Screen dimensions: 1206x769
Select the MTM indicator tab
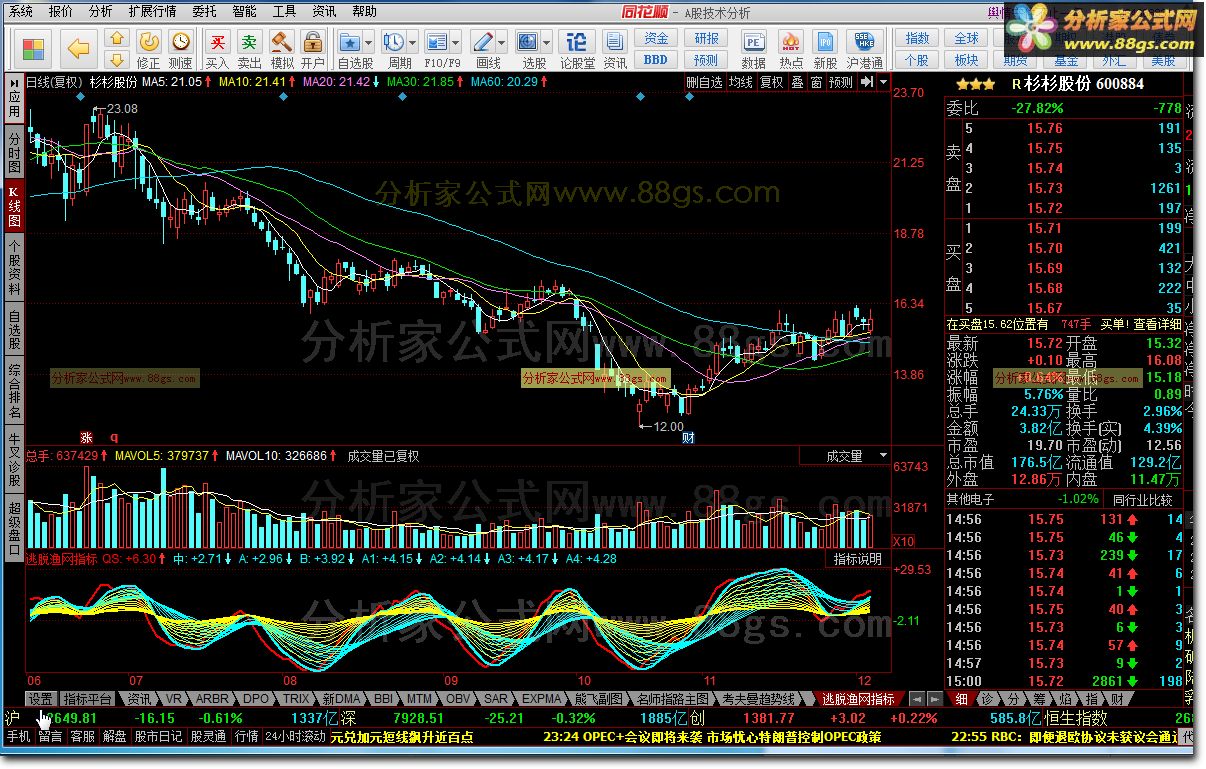click(420, 699)
